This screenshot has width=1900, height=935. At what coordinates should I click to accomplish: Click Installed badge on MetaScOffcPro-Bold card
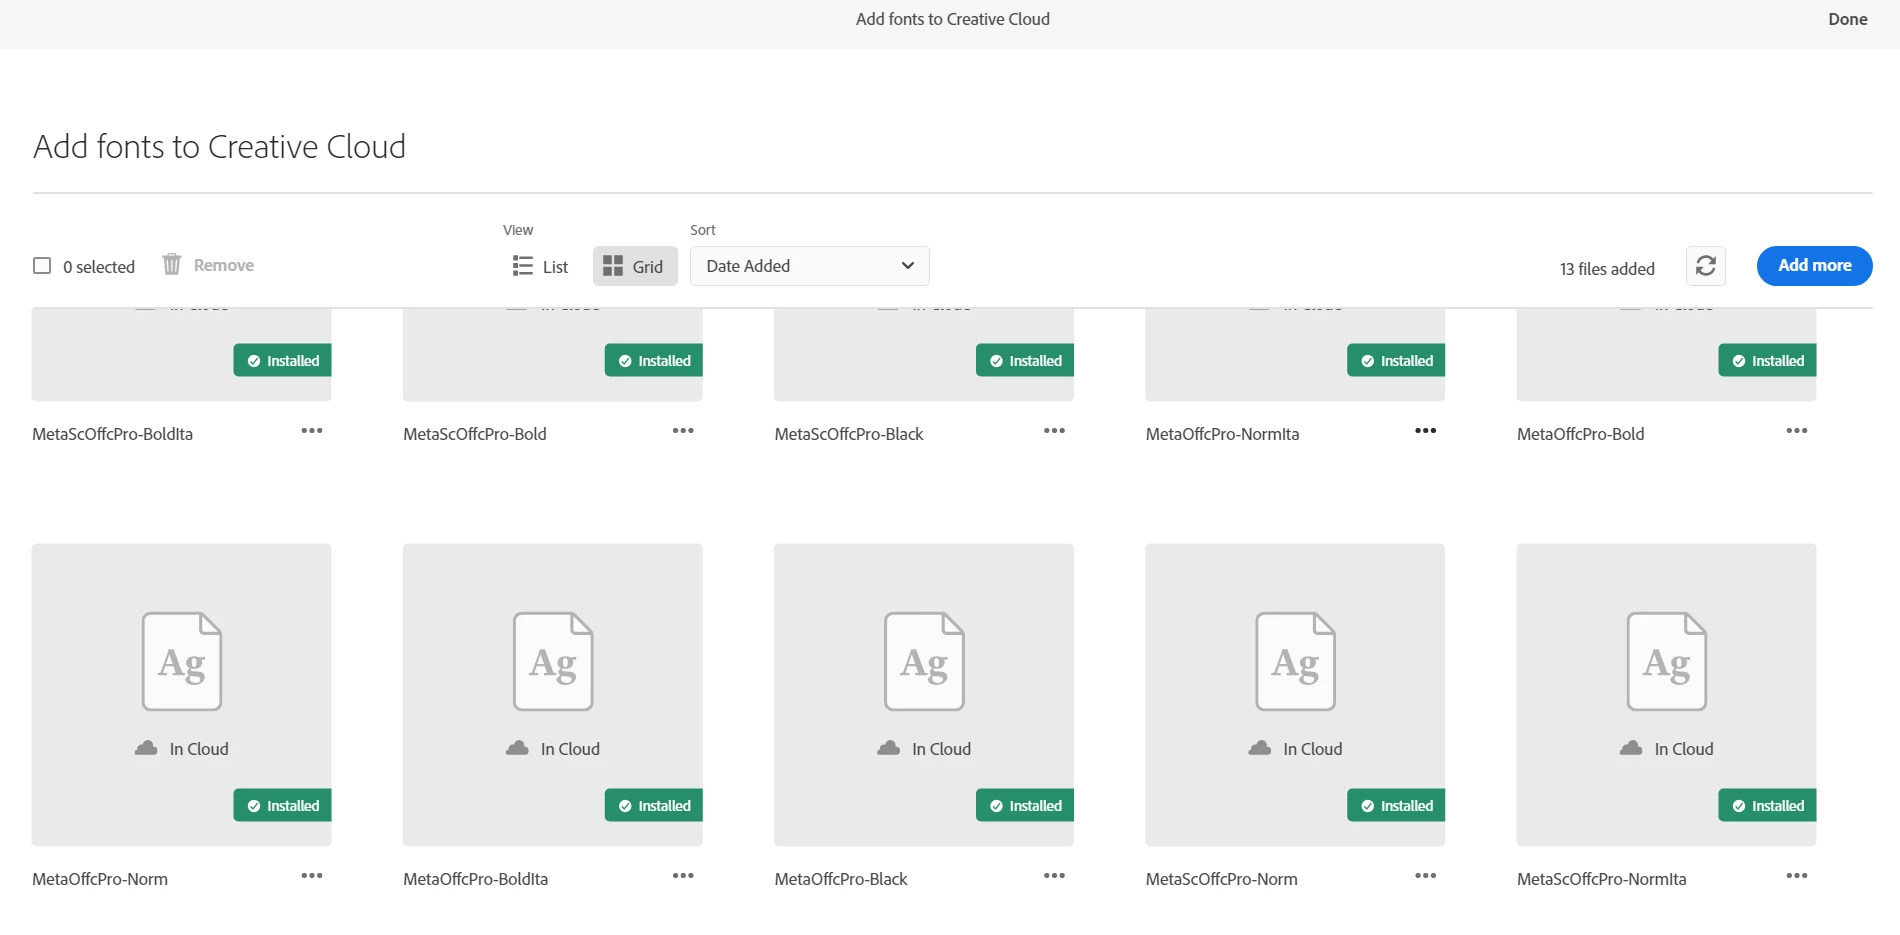tap(654, 361)
